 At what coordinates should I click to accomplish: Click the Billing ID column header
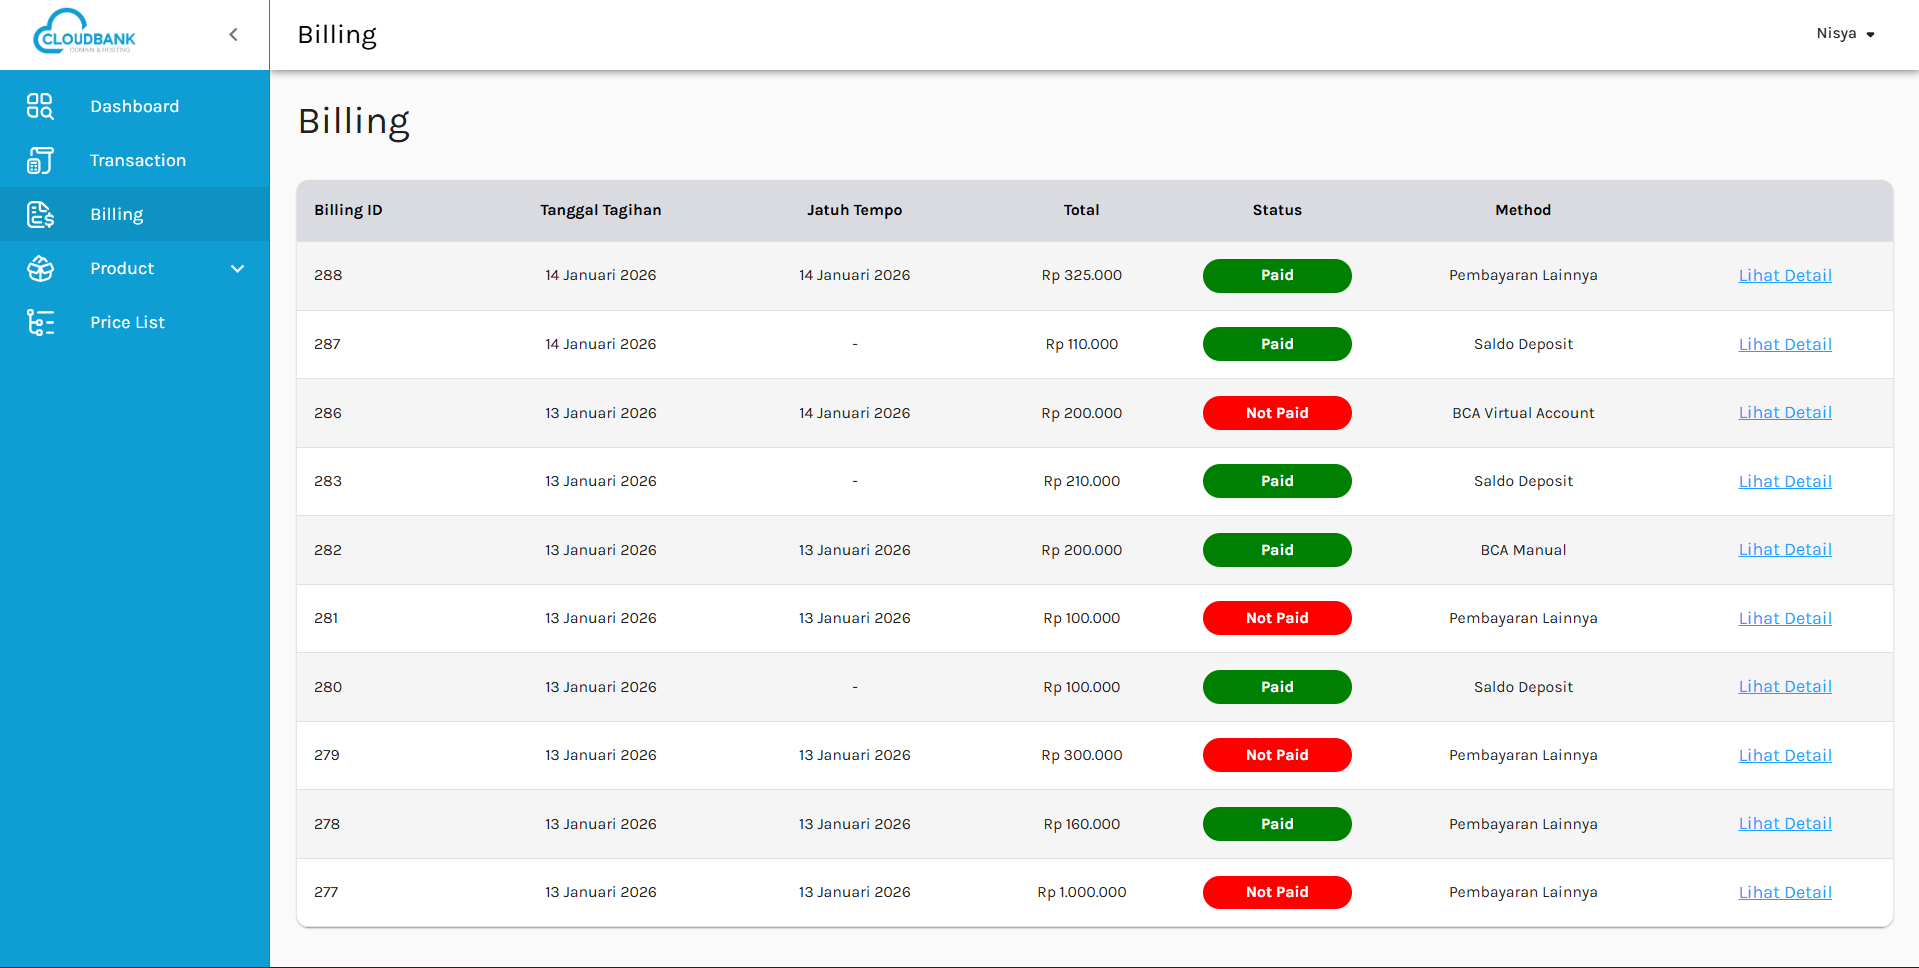click(348, 210)
